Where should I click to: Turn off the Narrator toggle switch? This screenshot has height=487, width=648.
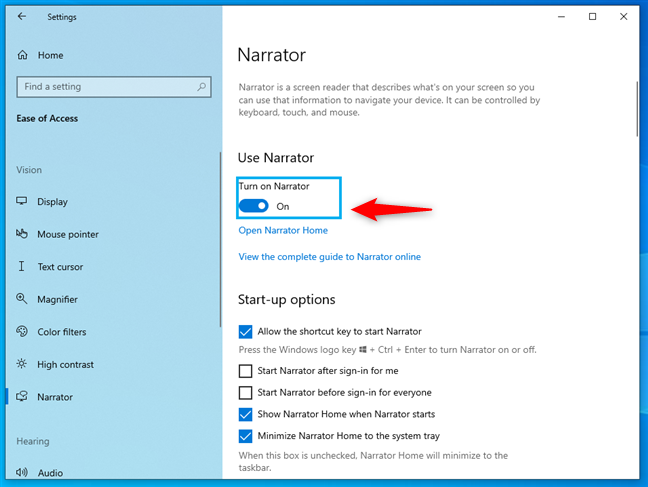253,206
